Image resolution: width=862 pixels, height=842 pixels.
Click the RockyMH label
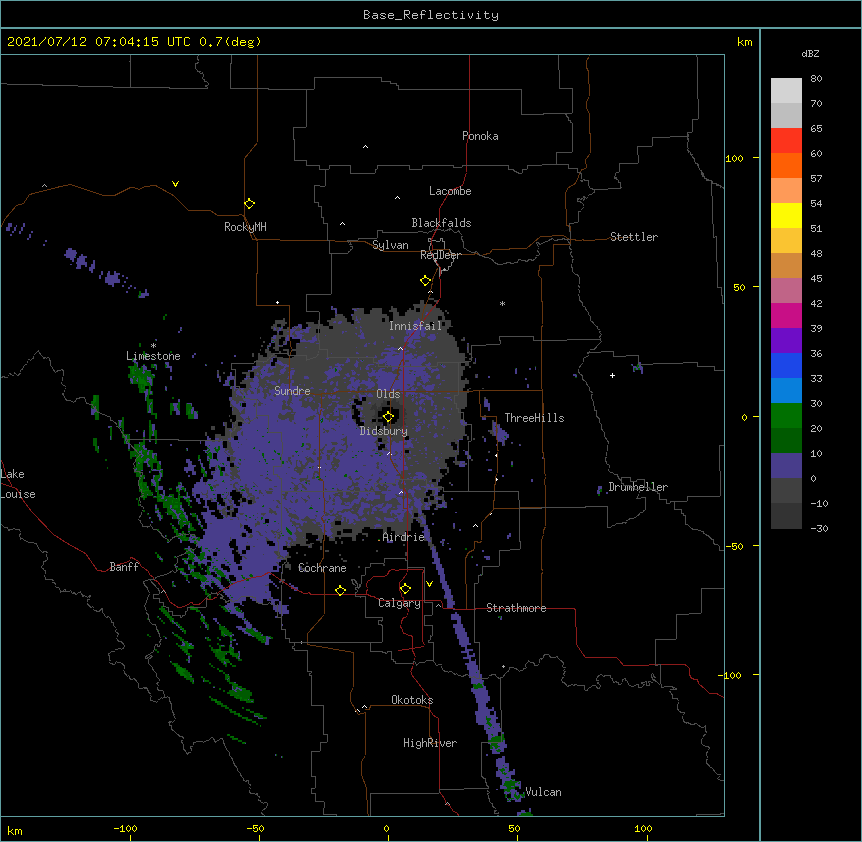tap(245, 227)
